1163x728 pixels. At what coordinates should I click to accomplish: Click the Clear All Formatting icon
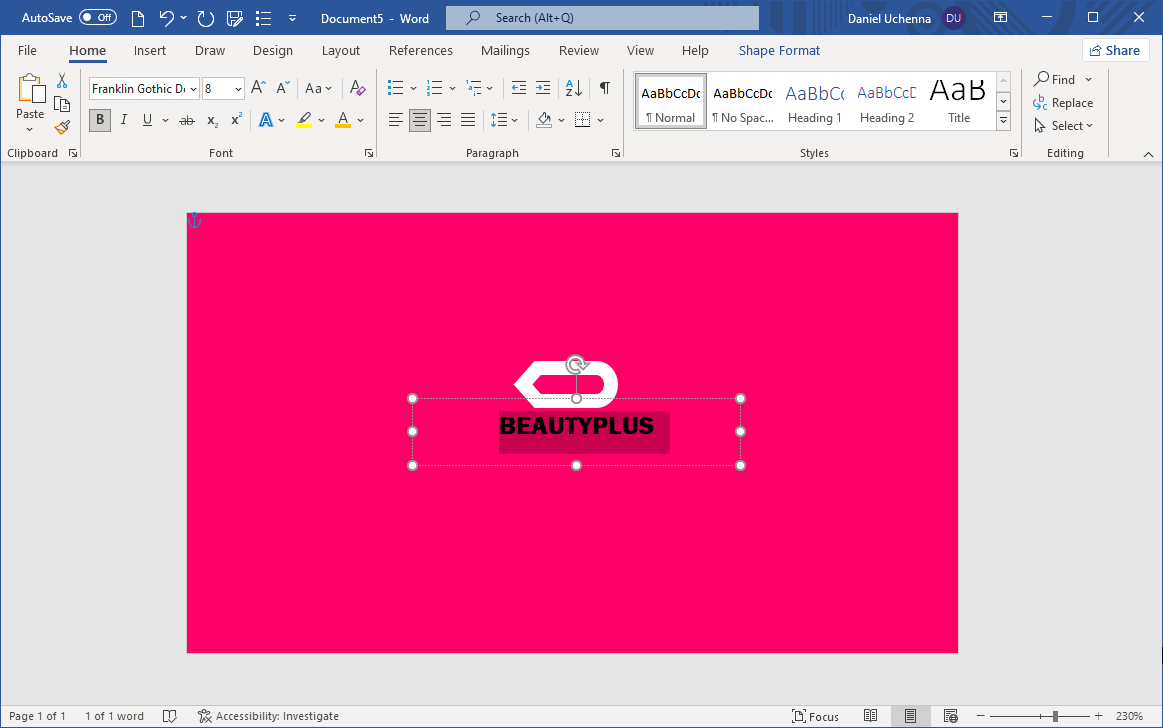point(358,88)
